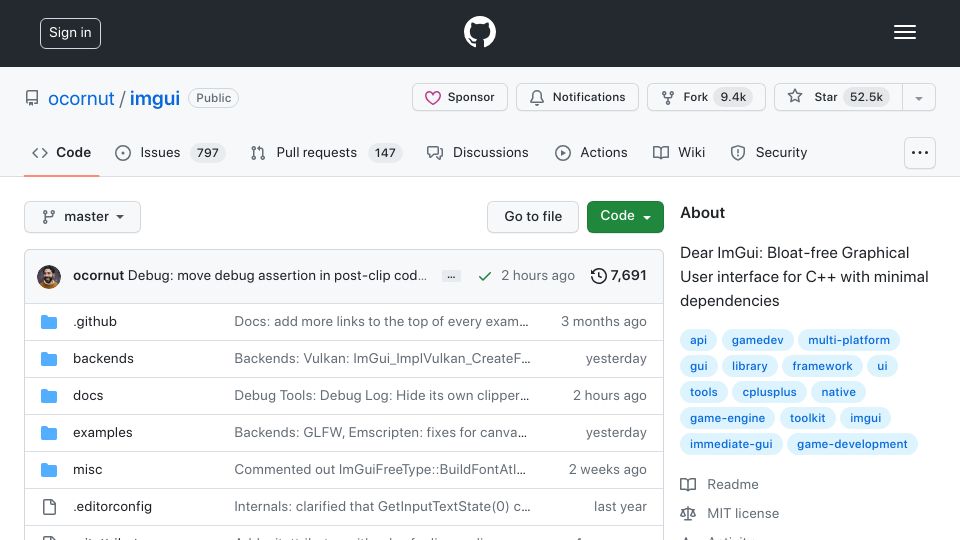Click the 'api' topic tag
Image resolution: width=960 pixels, height=540 pixels.
click(x=699, y=340)
